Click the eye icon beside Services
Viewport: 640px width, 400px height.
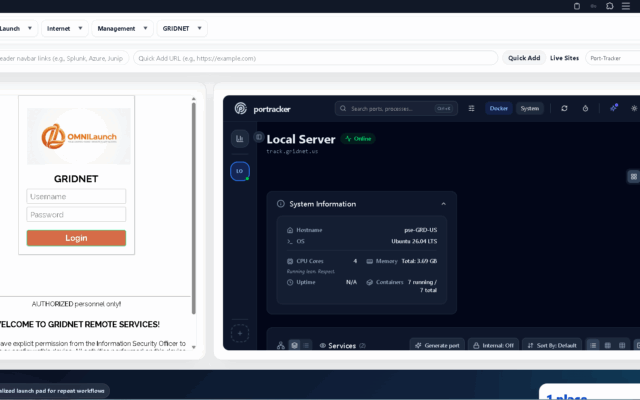[x=323, y=346]
